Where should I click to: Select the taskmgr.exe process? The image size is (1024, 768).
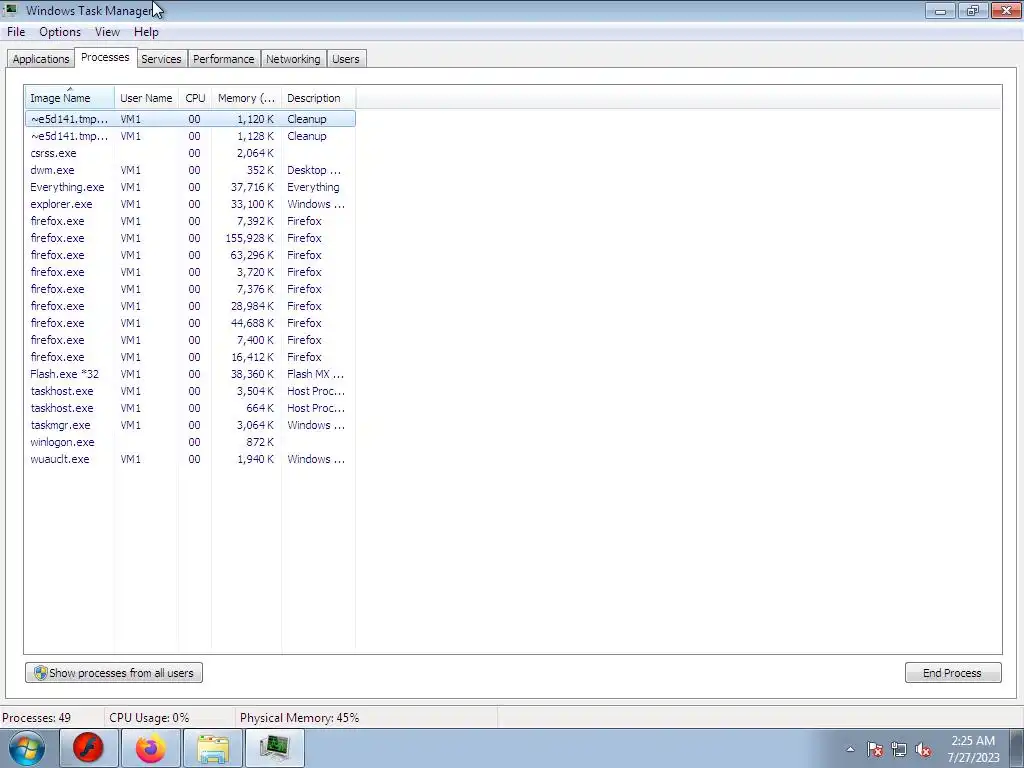pyautogui.click(x=191, y=424)
